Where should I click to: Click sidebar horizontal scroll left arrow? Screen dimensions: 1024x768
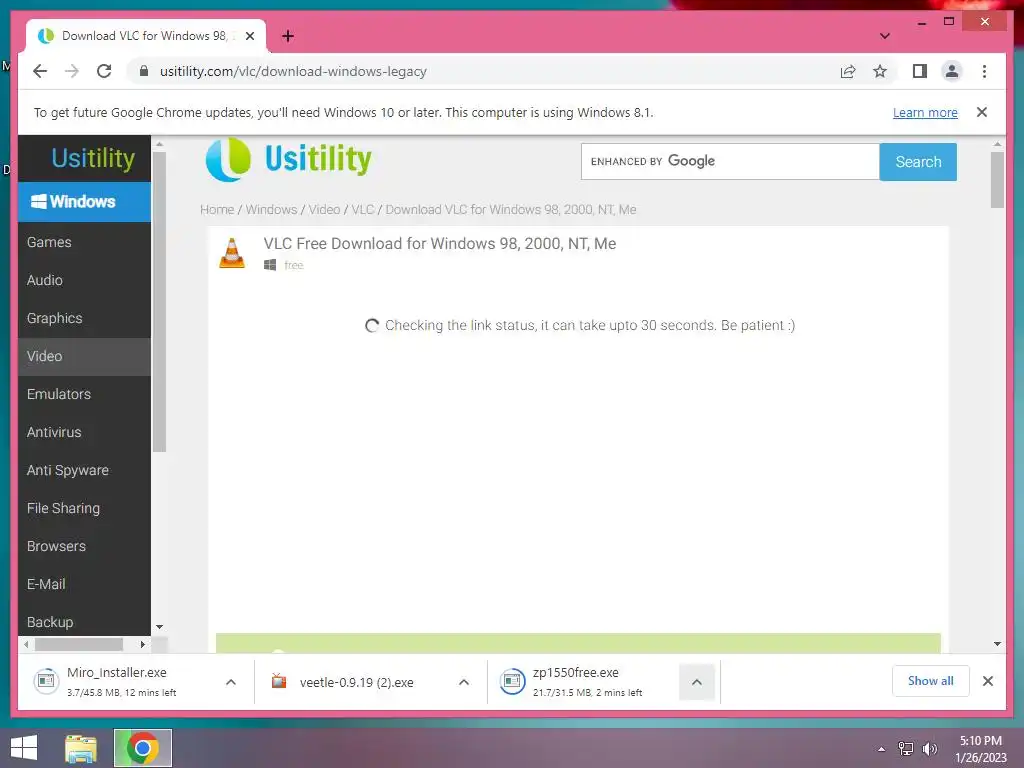pos(26,645)
